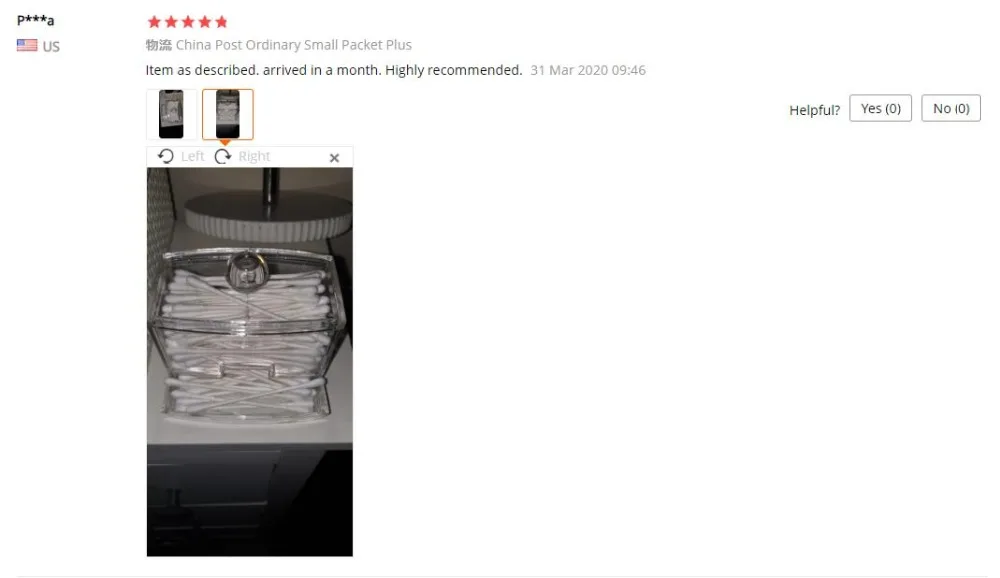Click the rotate left arrow icon
Viewport: 1000px width, 578px height.
tap(165, 156)
